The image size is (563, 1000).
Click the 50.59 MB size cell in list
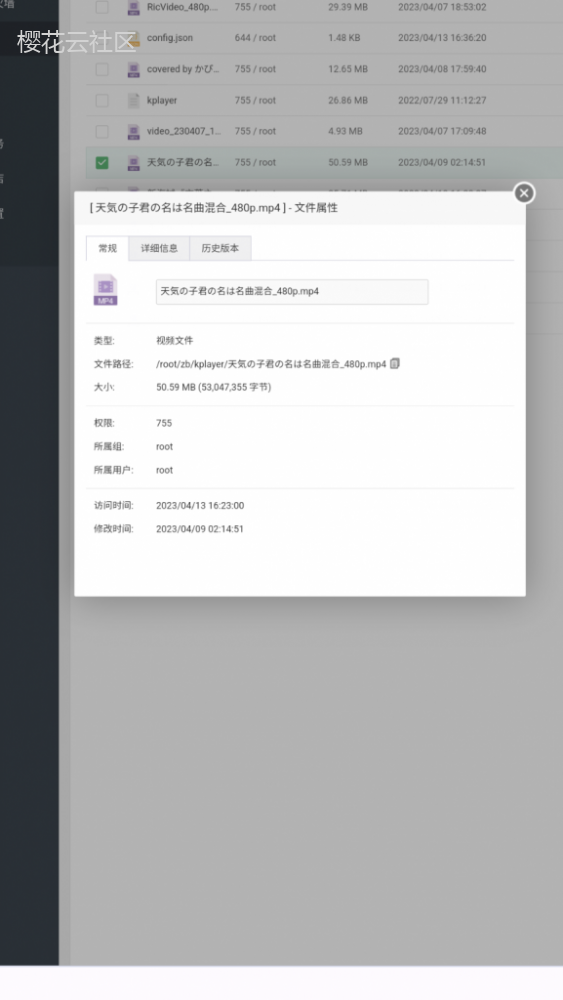[x=348, y=162]
